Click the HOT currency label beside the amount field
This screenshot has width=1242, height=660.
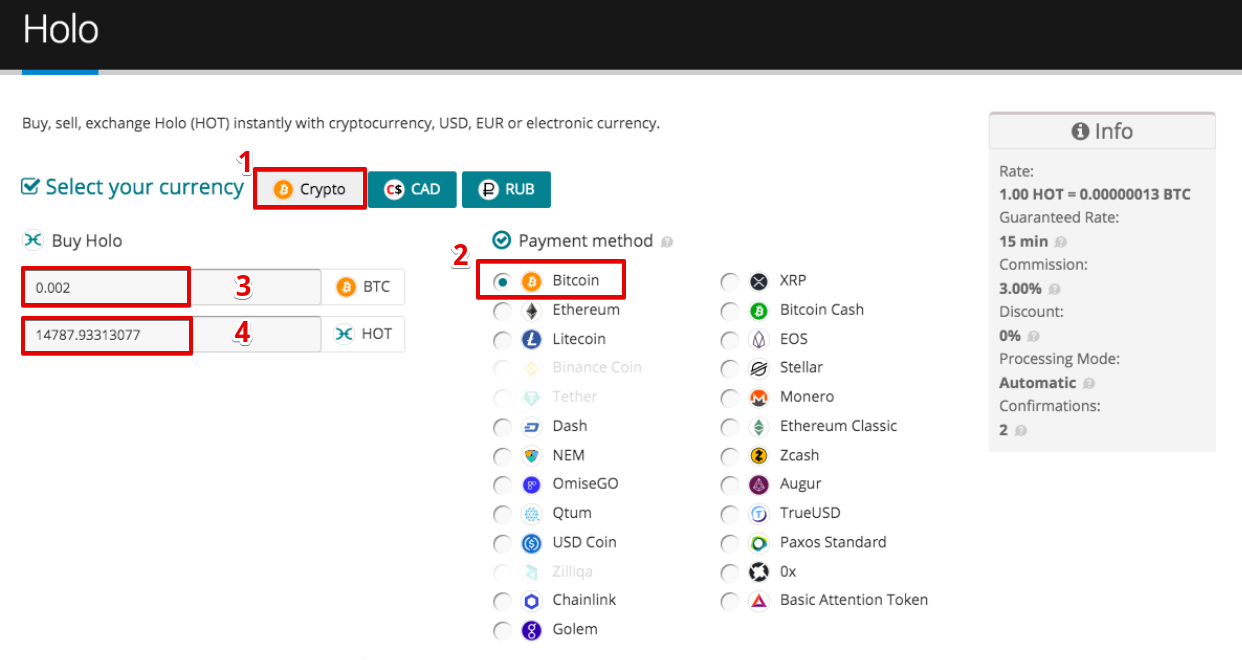click(363, 335)
